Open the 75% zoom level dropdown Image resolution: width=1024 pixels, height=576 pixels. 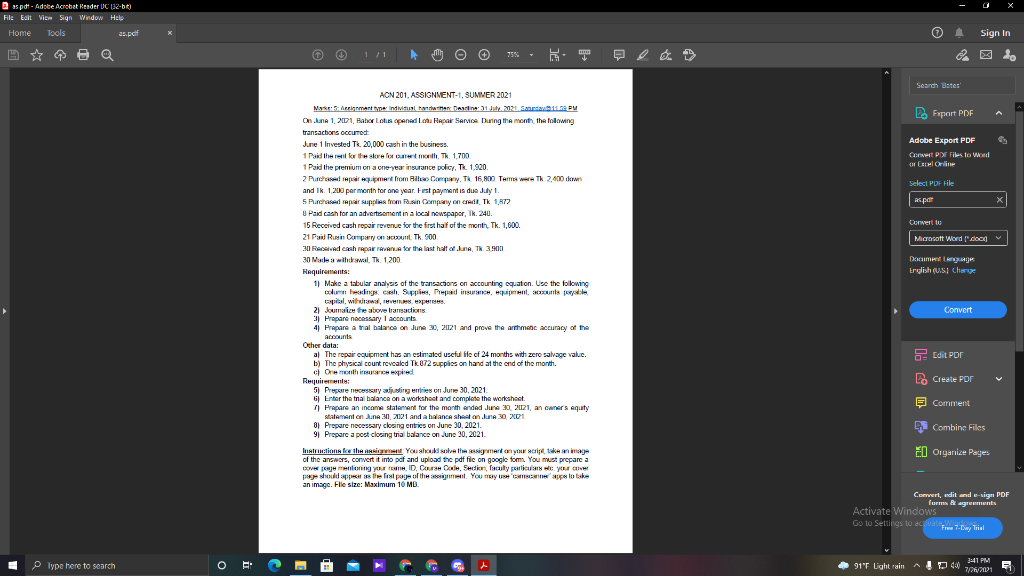532,55
